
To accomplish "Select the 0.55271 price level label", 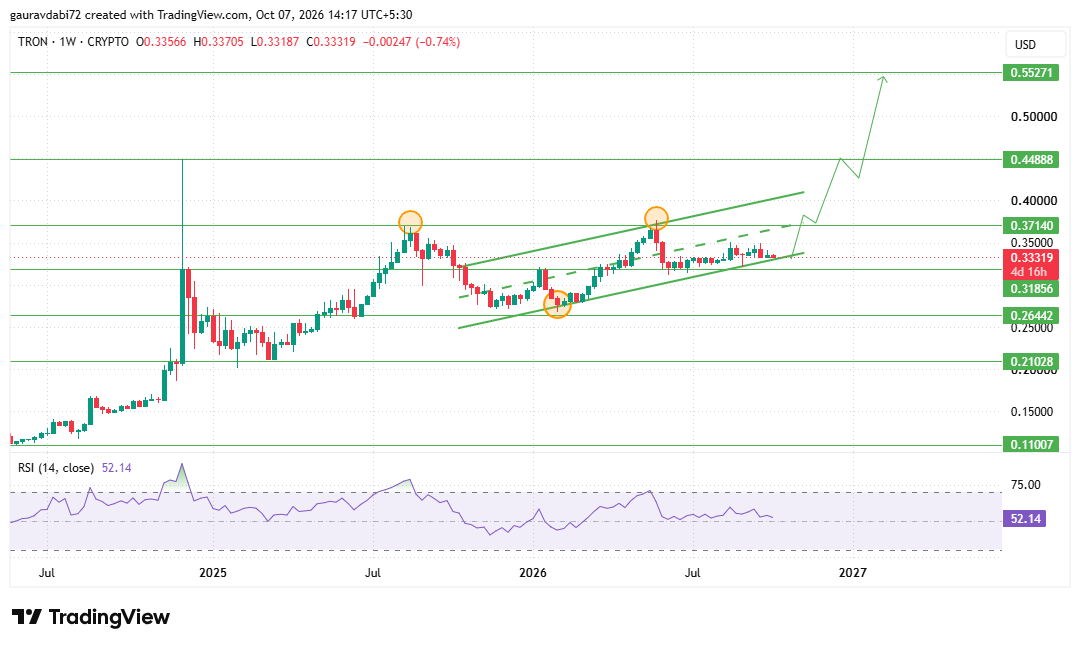I will coord(1031,72).
